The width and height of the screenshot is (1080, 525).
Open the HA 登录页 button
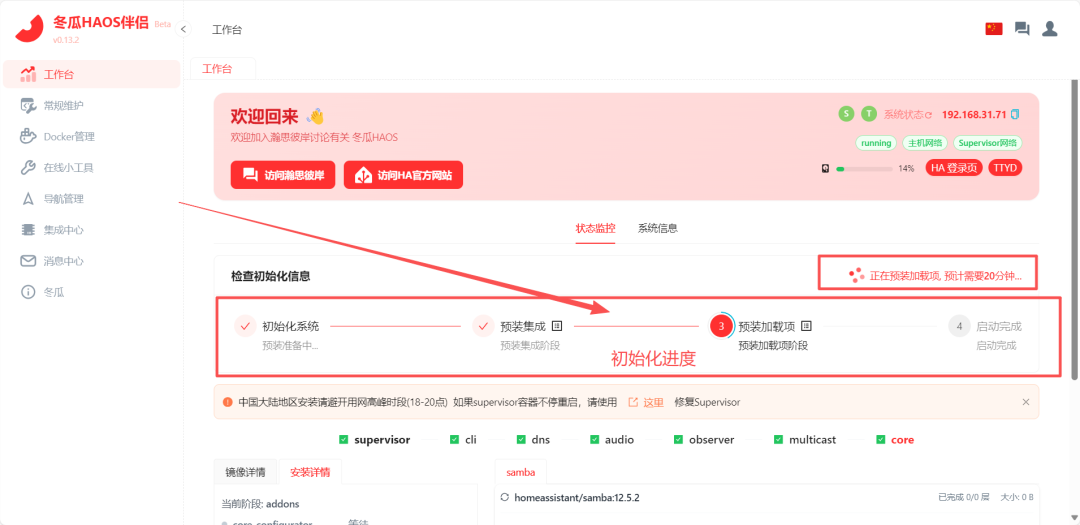pyautogui.click(x=954, y=168)
